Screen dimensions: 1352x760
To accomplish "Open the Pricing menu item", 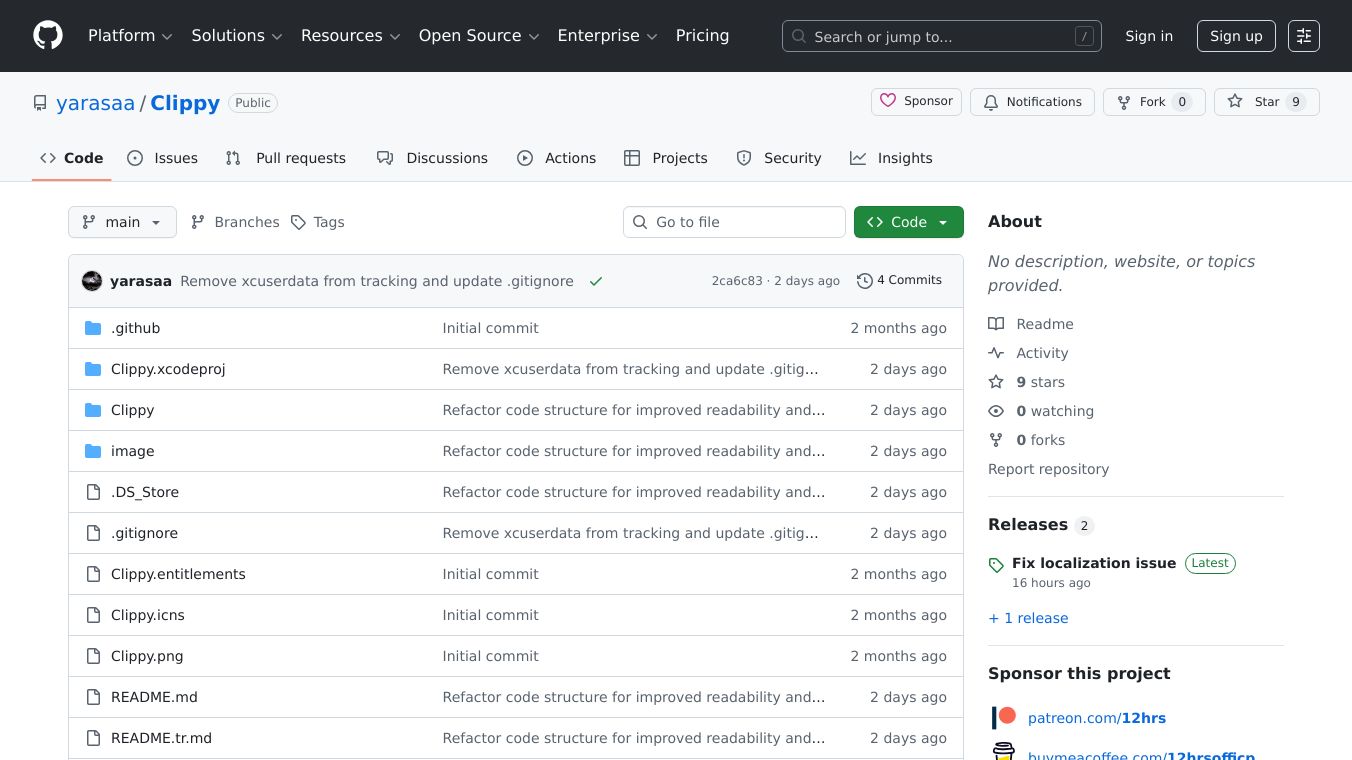I will pyautogui.click(x=702, y=35).
